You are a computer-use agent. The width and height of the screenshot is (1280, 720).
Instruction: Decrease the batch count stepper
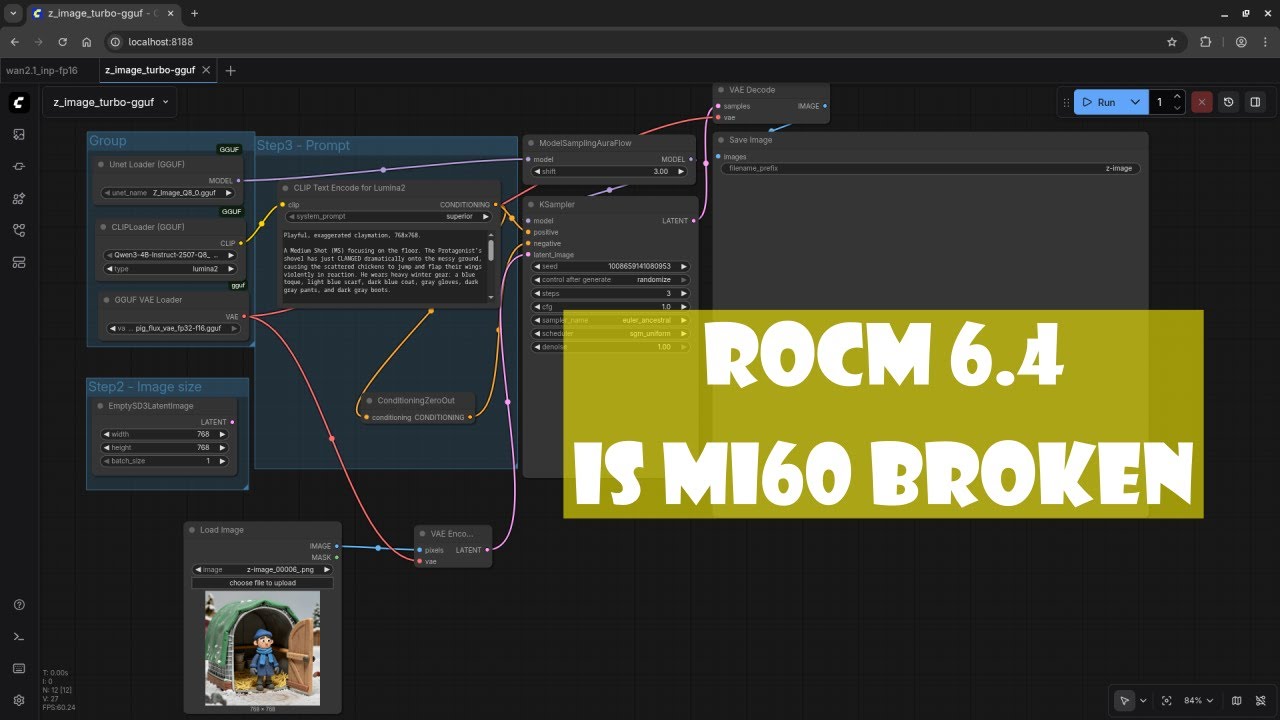point(1177,107)
